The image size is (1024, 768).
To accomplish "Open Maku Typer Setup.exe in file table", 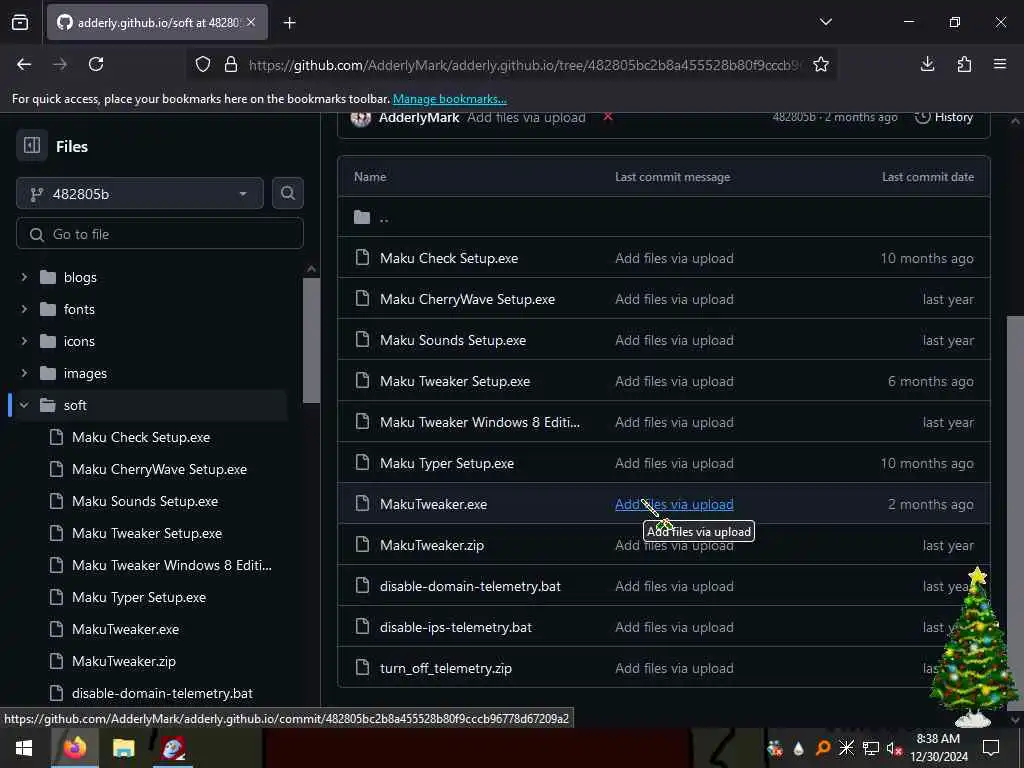I will coord(447,463).
